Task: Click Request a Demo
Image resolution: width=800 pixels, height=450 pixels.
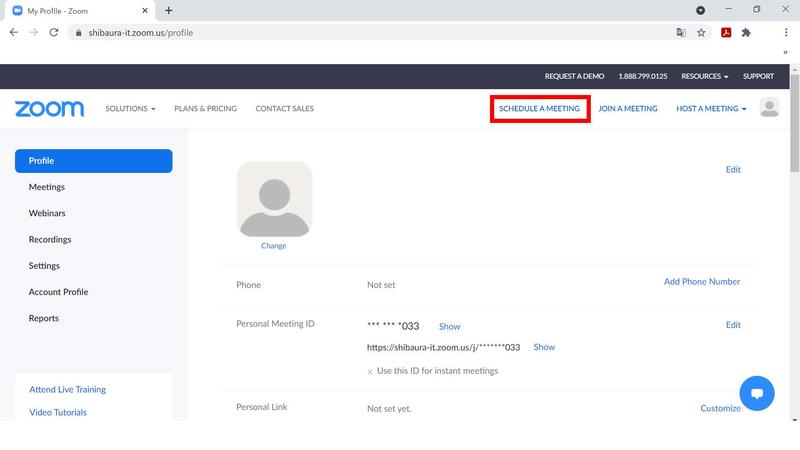Action: 574,76
